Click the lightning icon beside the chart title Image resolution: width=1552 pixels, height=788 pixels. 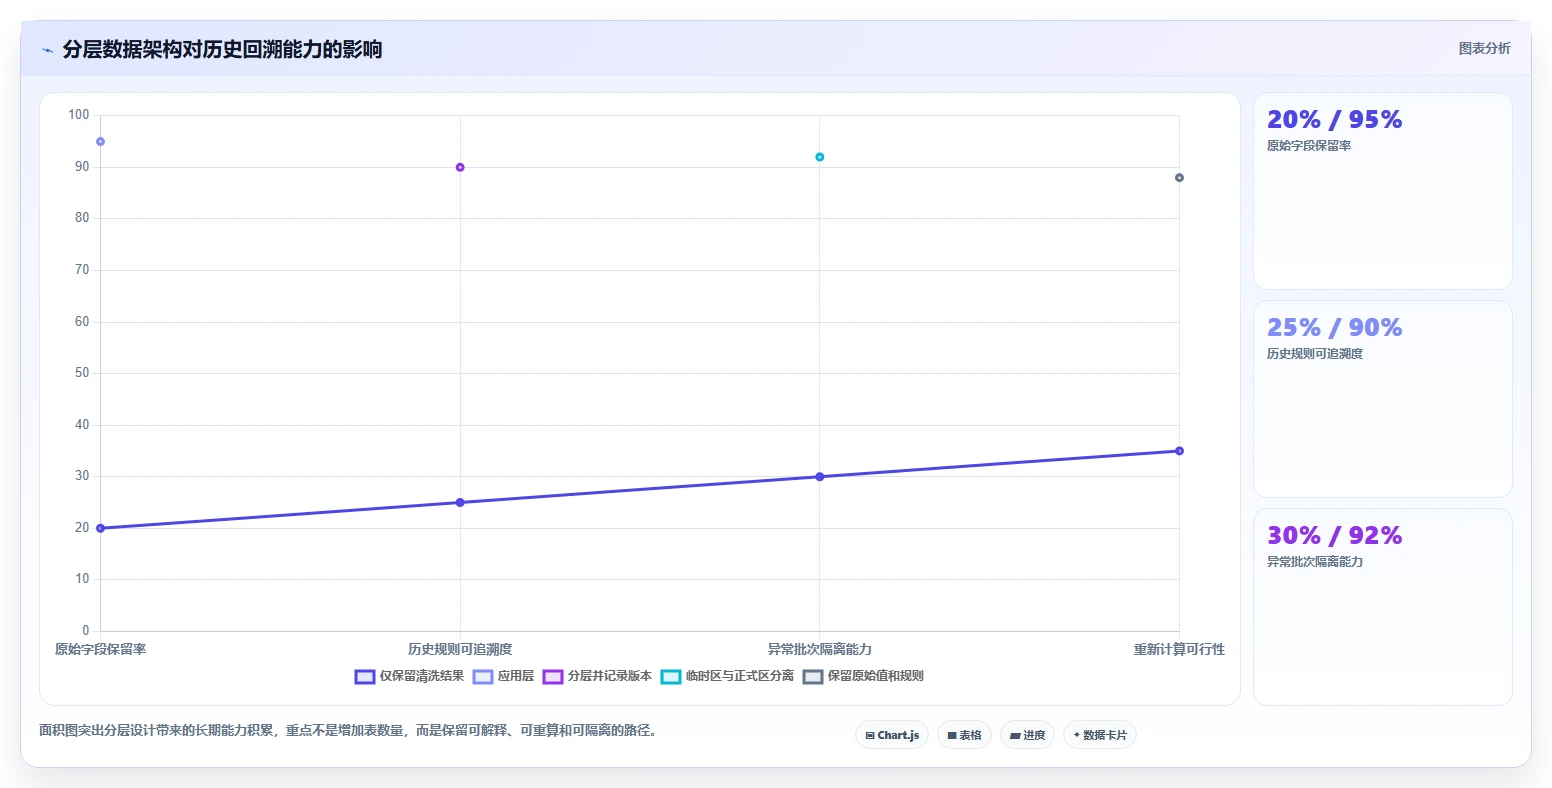47,50
